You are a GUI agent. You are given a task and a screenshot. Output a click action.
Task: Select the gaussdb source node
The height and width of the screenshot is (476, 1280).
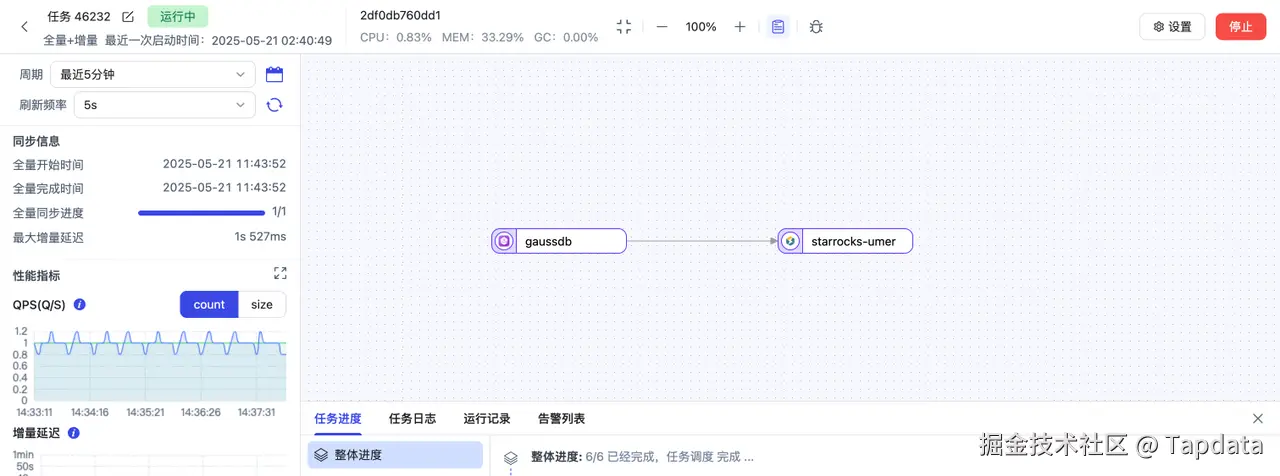point(559,241)
